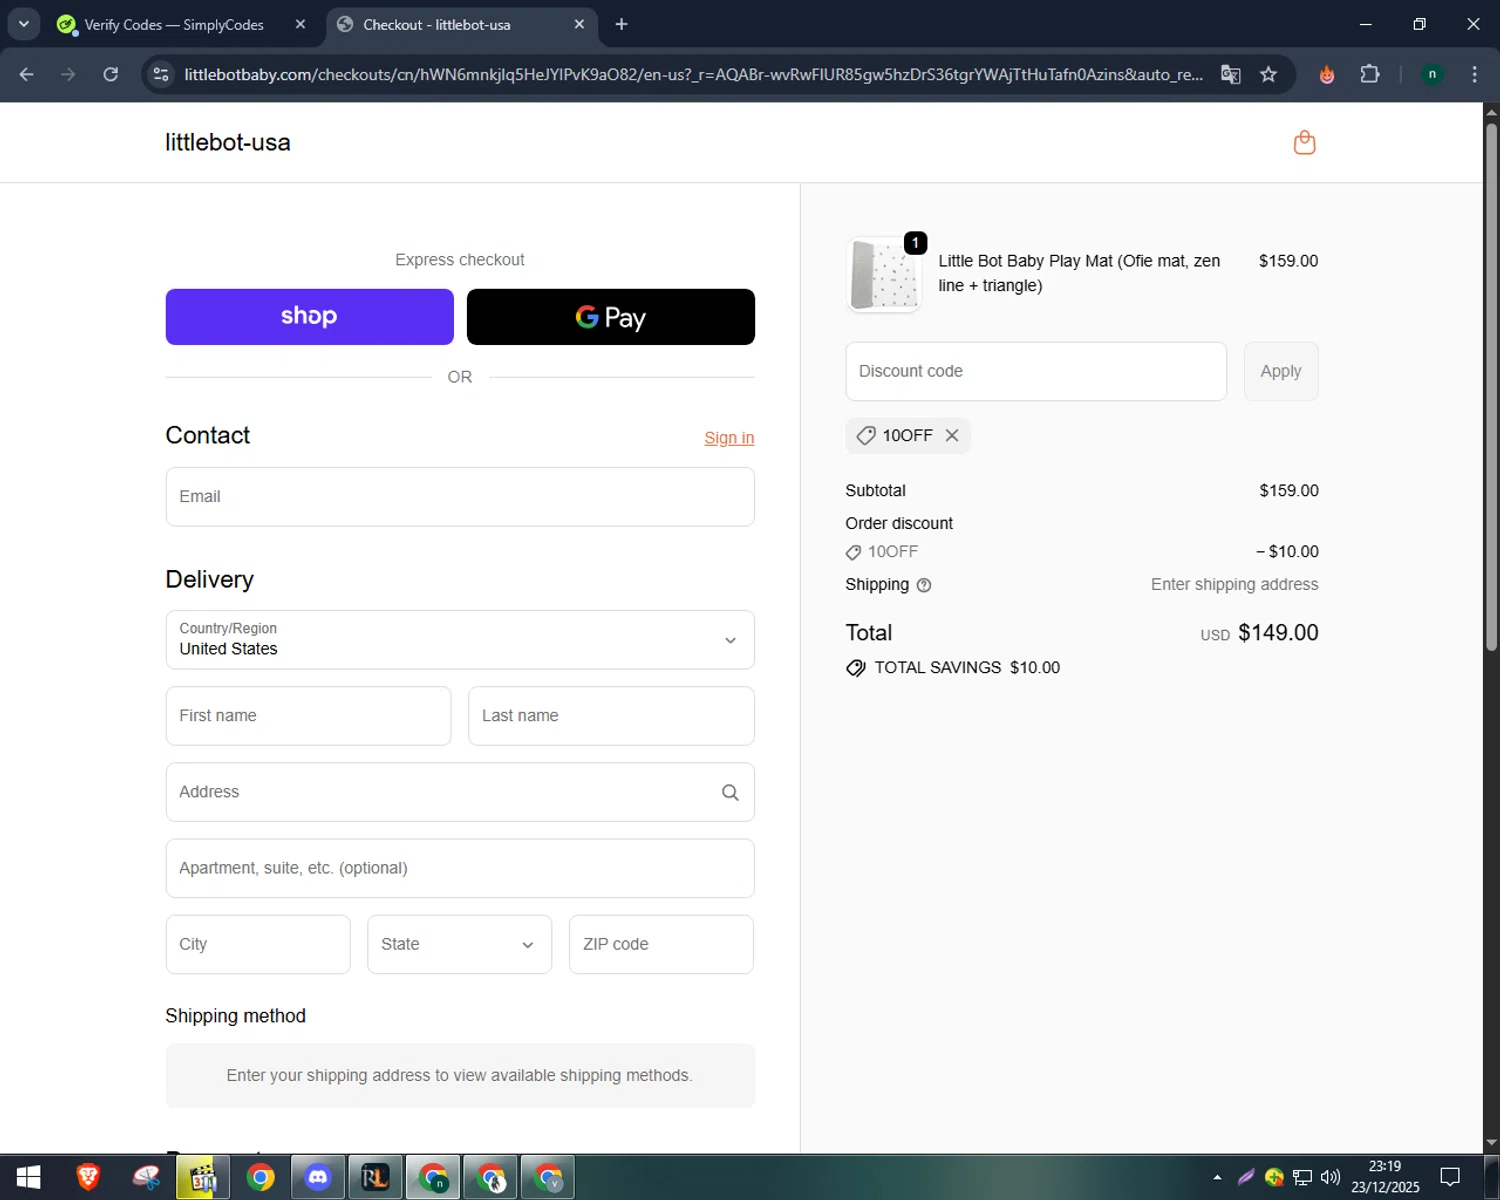Go back to the previous page
Screen dimensions: 1500x1200
click(x=27, y=74)
